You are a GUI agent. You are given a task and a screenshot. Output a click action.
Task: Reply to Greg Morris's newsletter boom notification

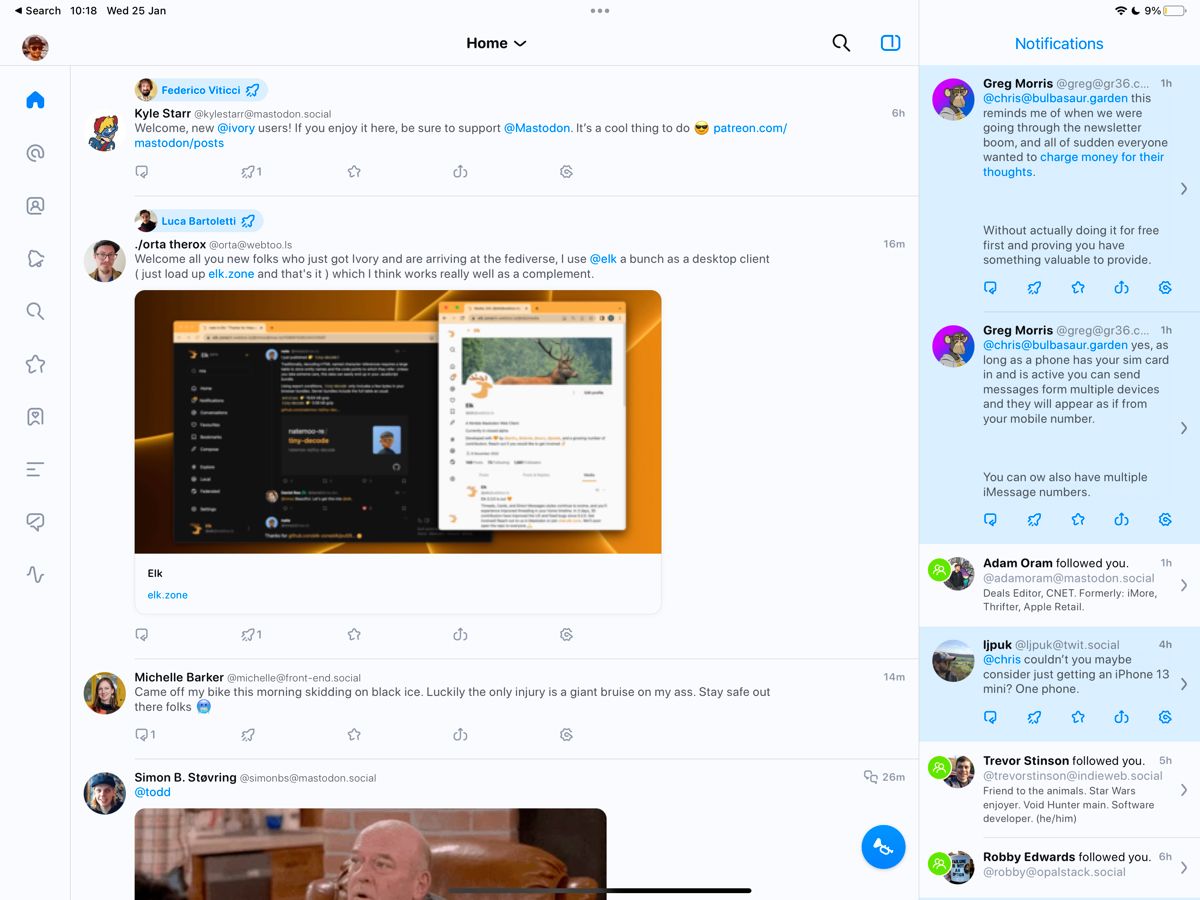tap(990, 288)
